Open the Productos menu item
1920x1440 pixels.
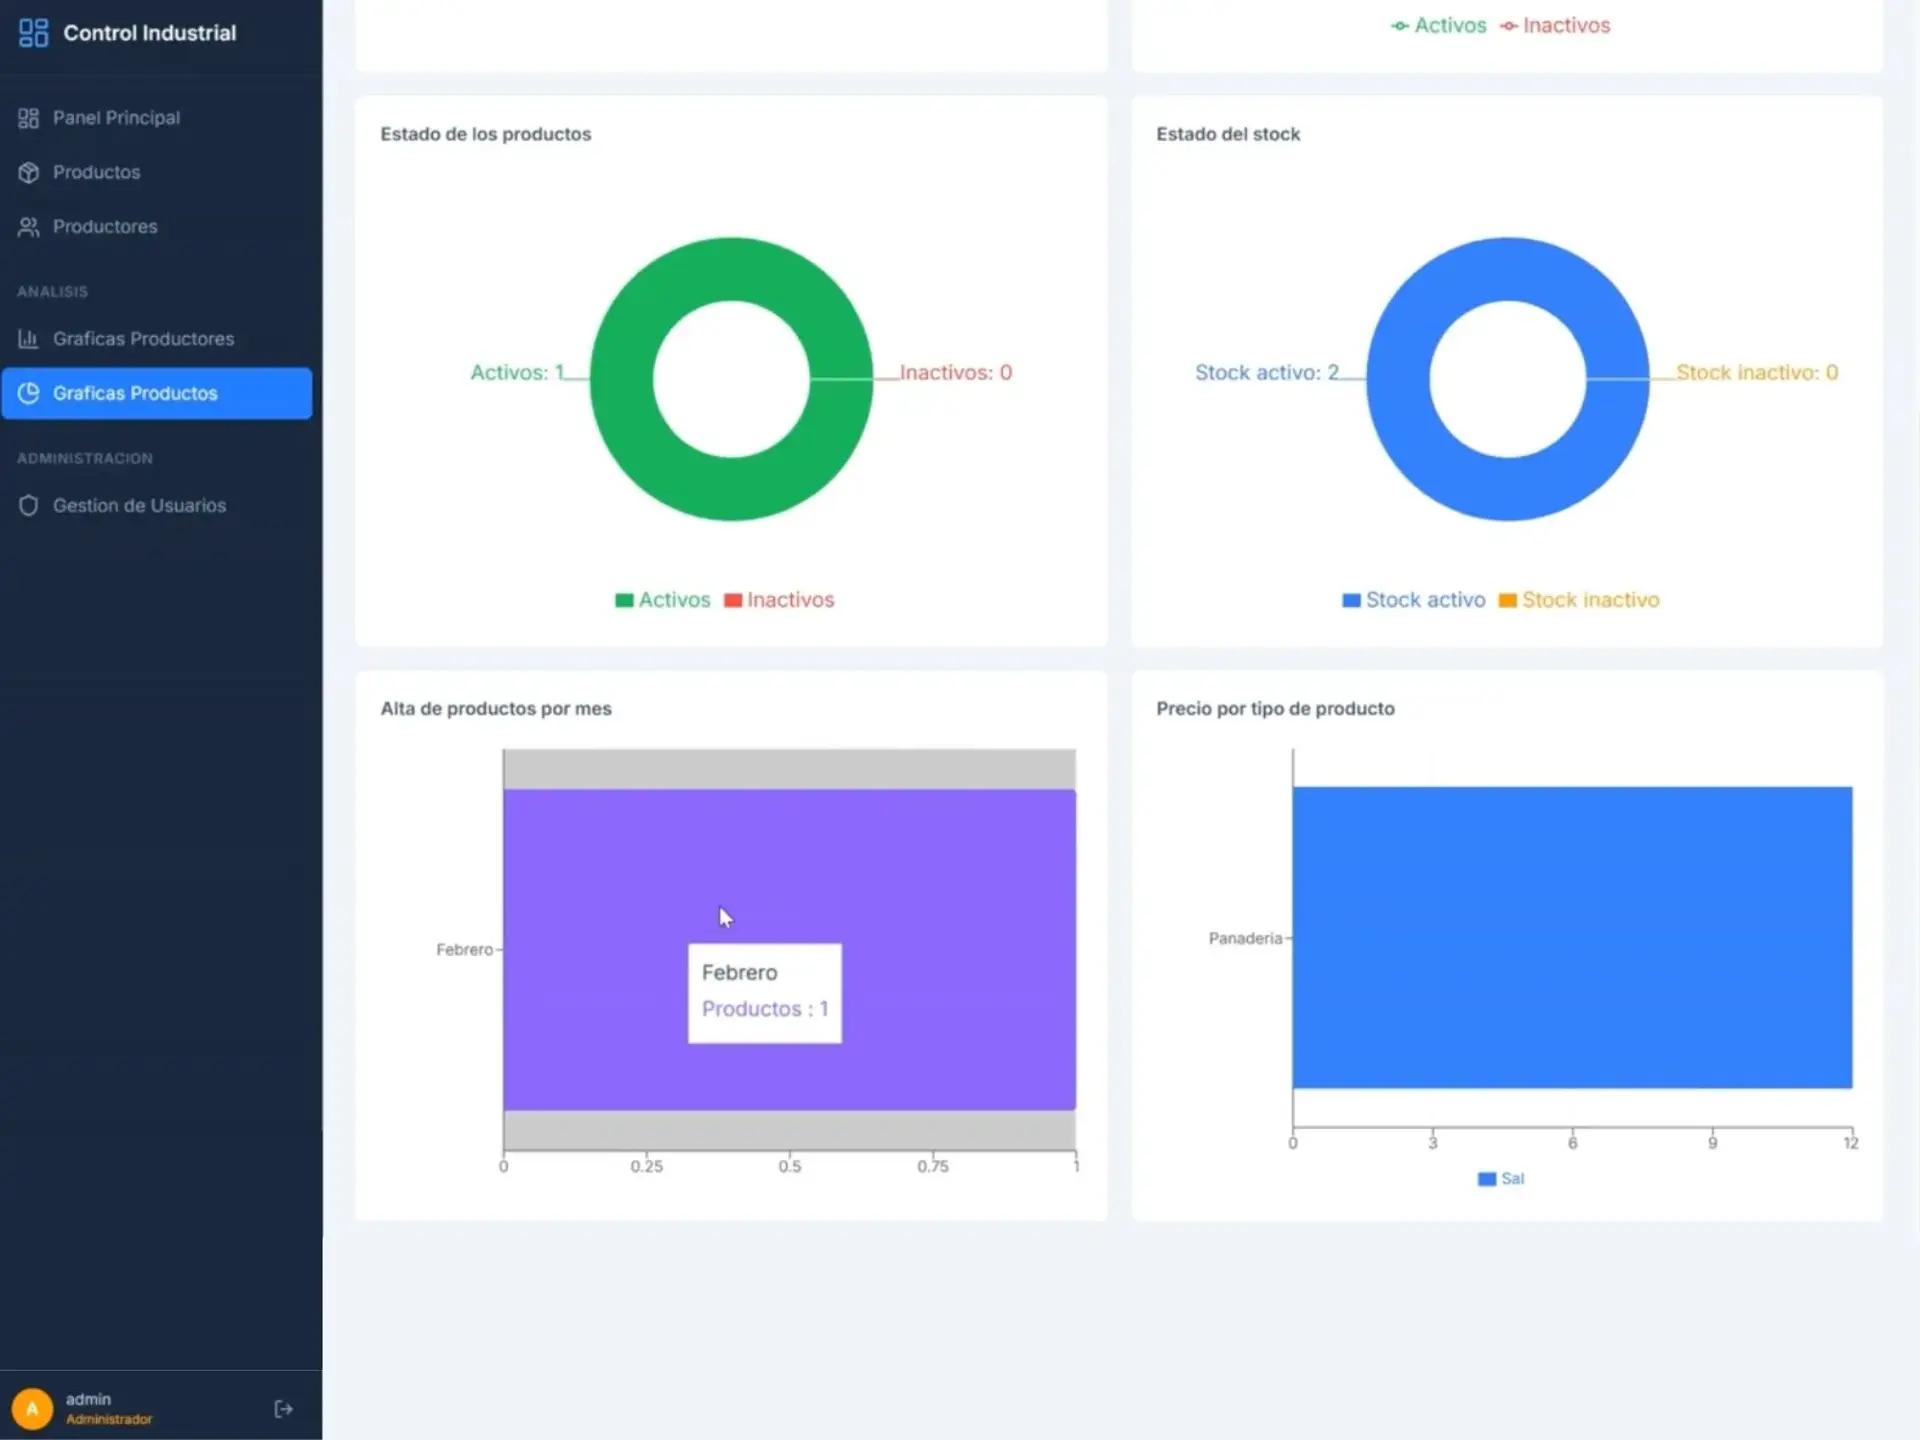pyautogui.click(x=97, y=172)
